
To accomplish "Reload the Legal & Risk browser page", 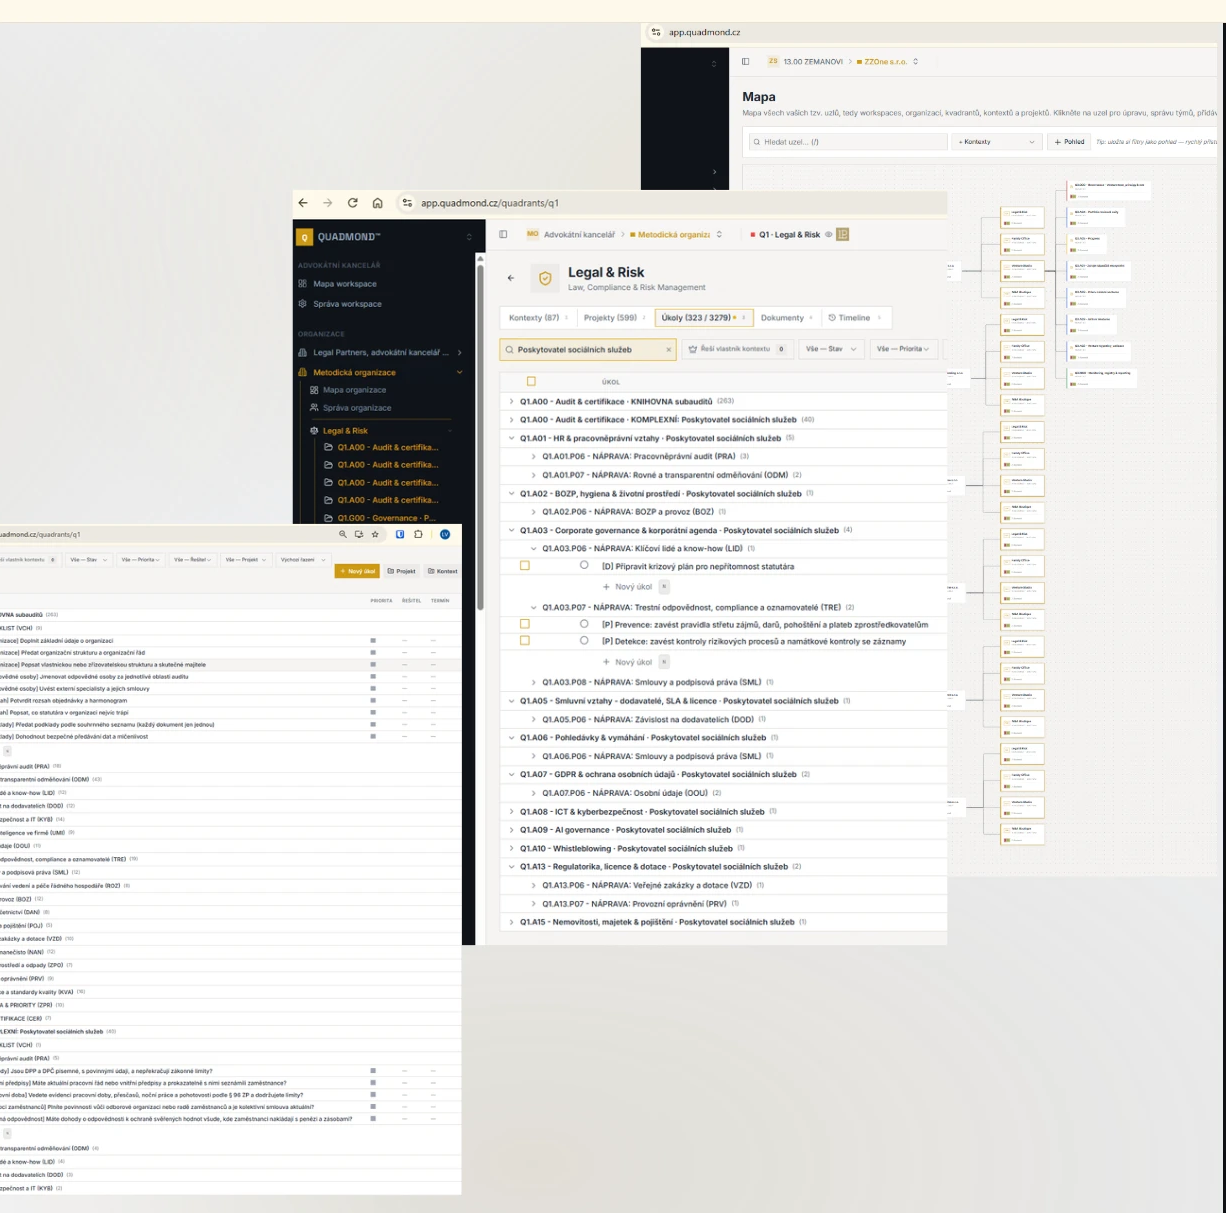I will pos(352,203).
